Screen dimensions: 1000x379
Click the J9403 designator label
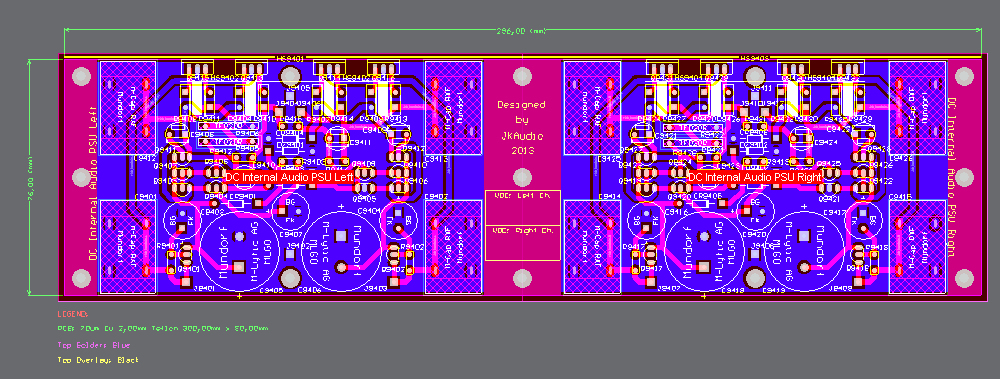(375, 288)
